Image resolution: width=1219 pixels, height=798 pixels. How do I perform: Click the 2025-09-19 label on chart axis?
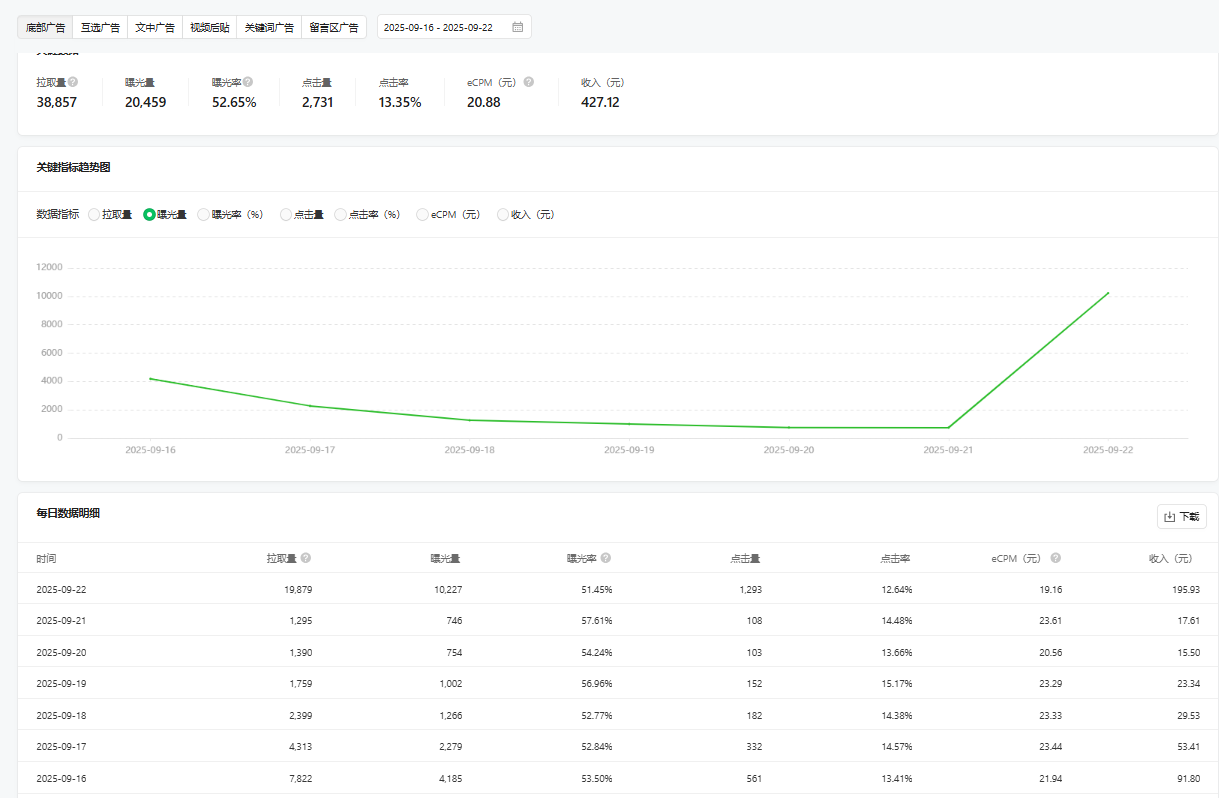click(x=629, y=450)
